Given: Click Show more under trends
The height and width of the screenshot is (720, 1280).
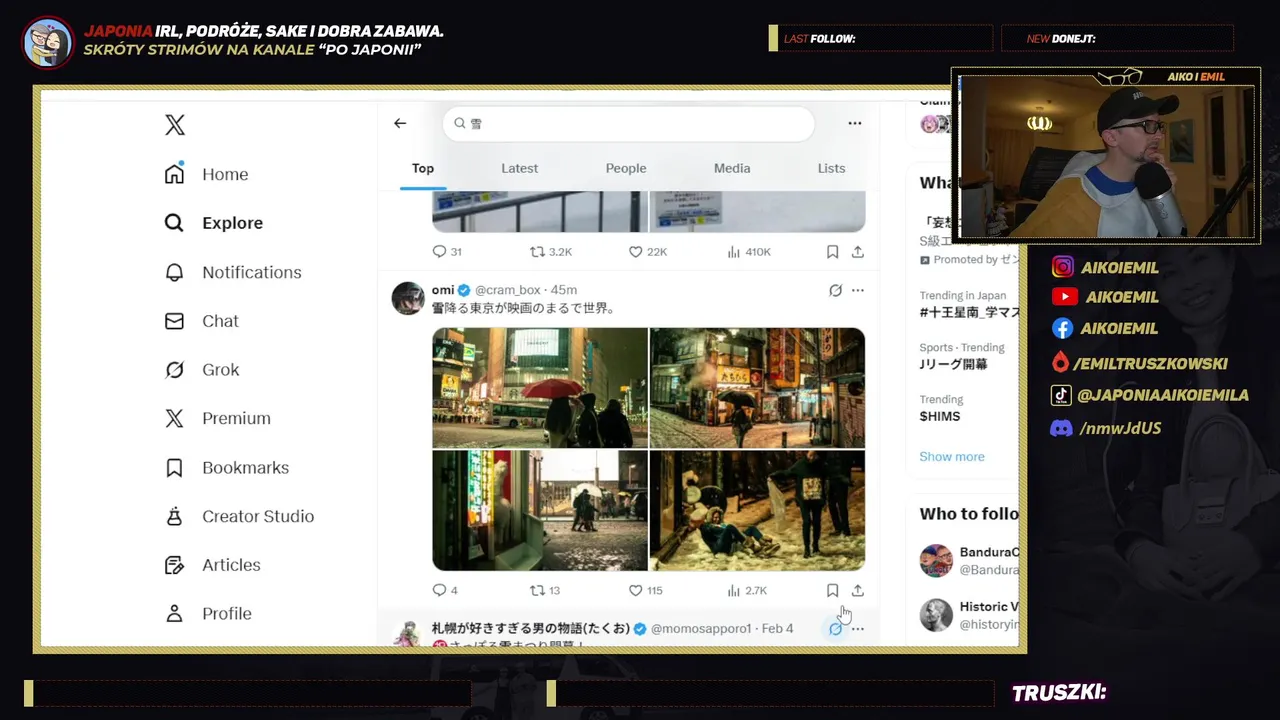Looking at the screenshot, I should 952,456.
